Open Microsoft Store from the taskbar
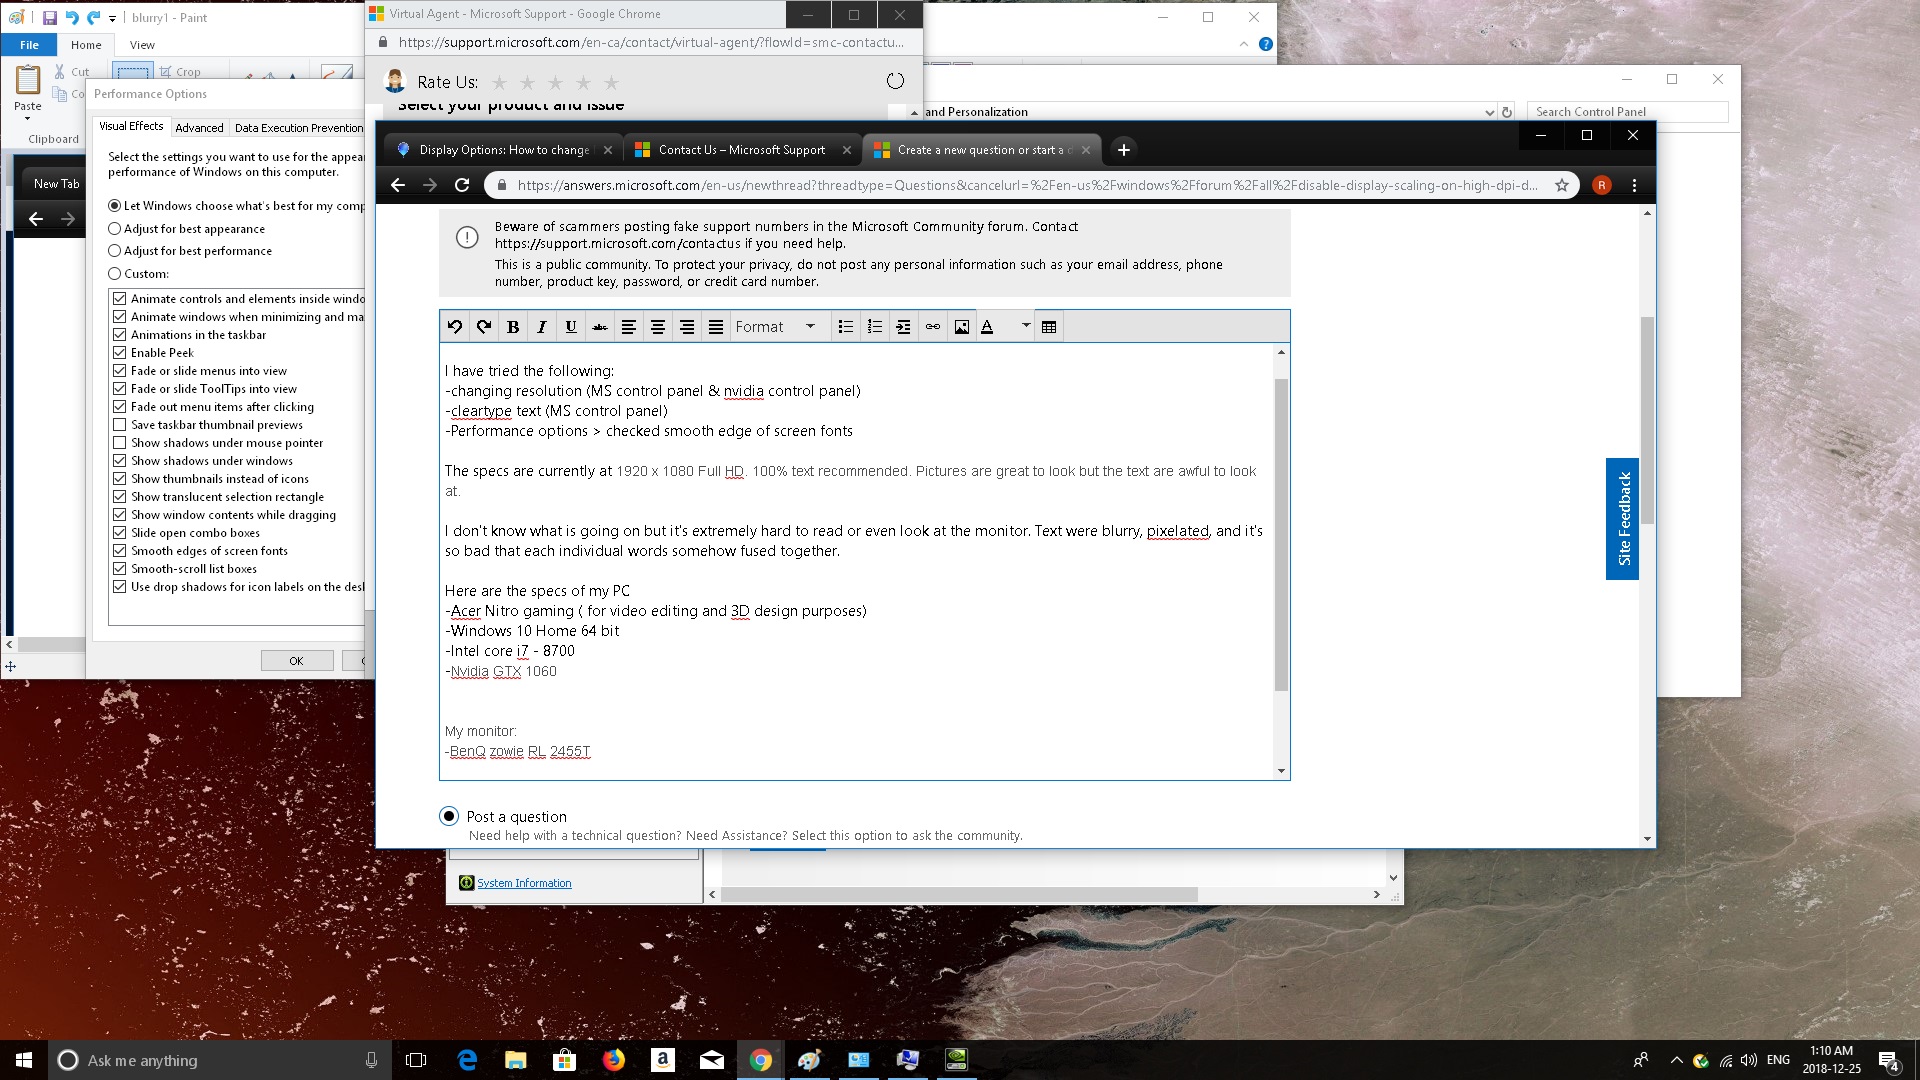This screenshot has height=1080, width=1920. [565, 1060]
